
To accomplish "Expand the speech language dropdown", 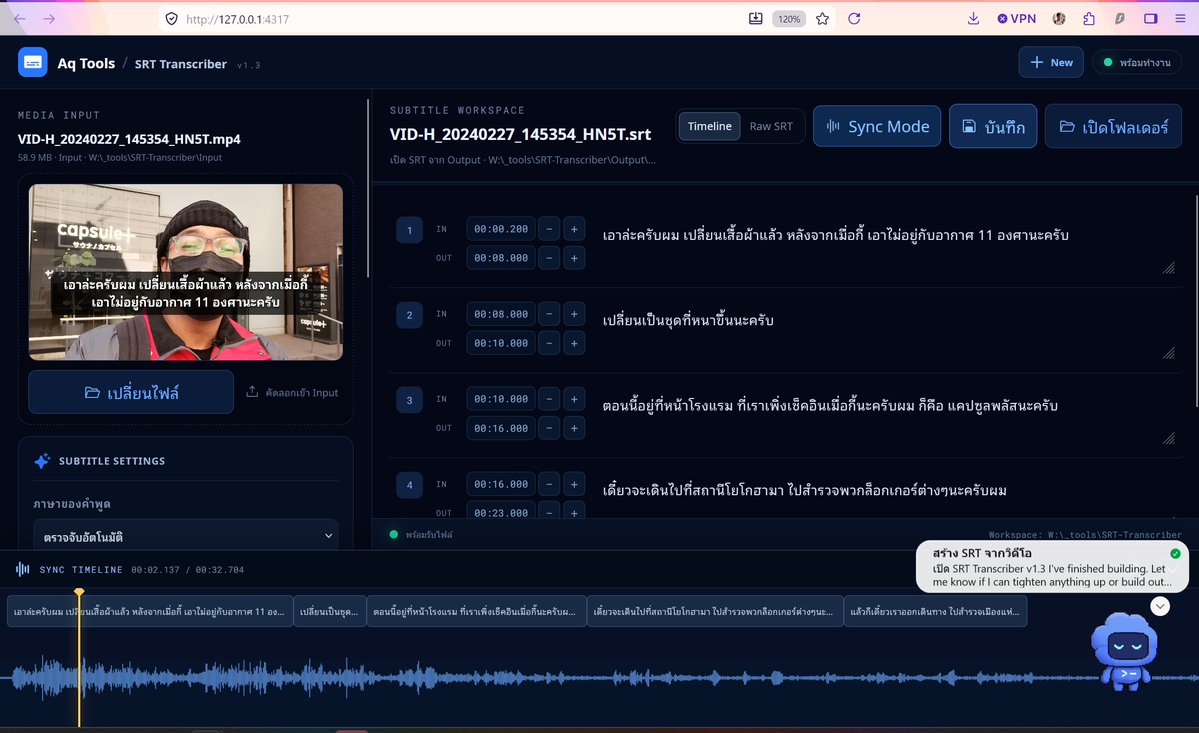I will (x=186, y=536).
